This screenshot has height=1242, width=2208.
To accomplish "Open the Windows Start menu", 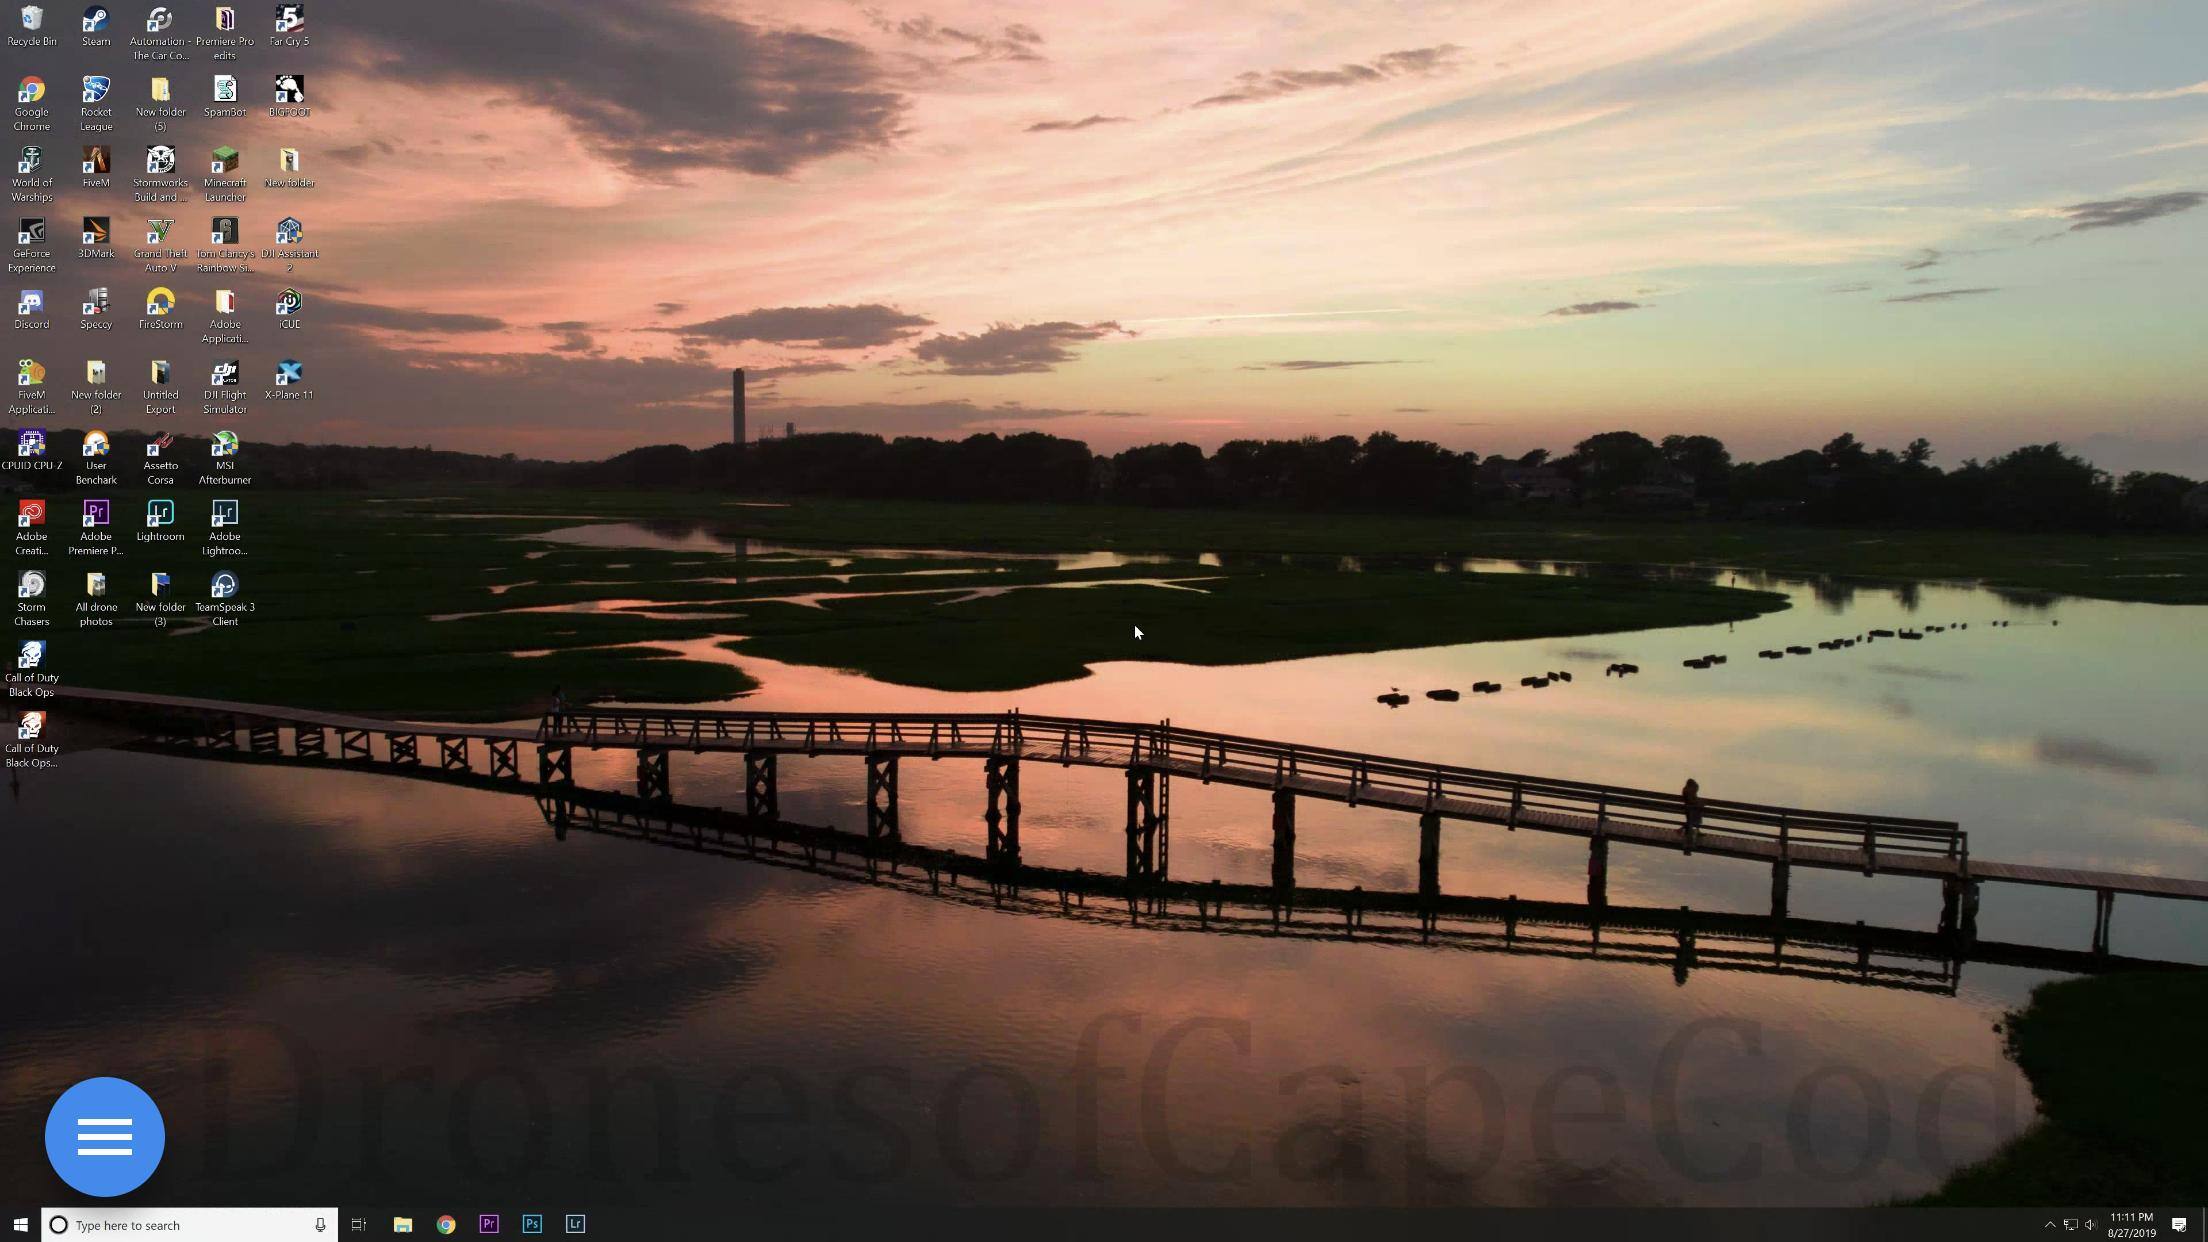I will coord(20,1224).
